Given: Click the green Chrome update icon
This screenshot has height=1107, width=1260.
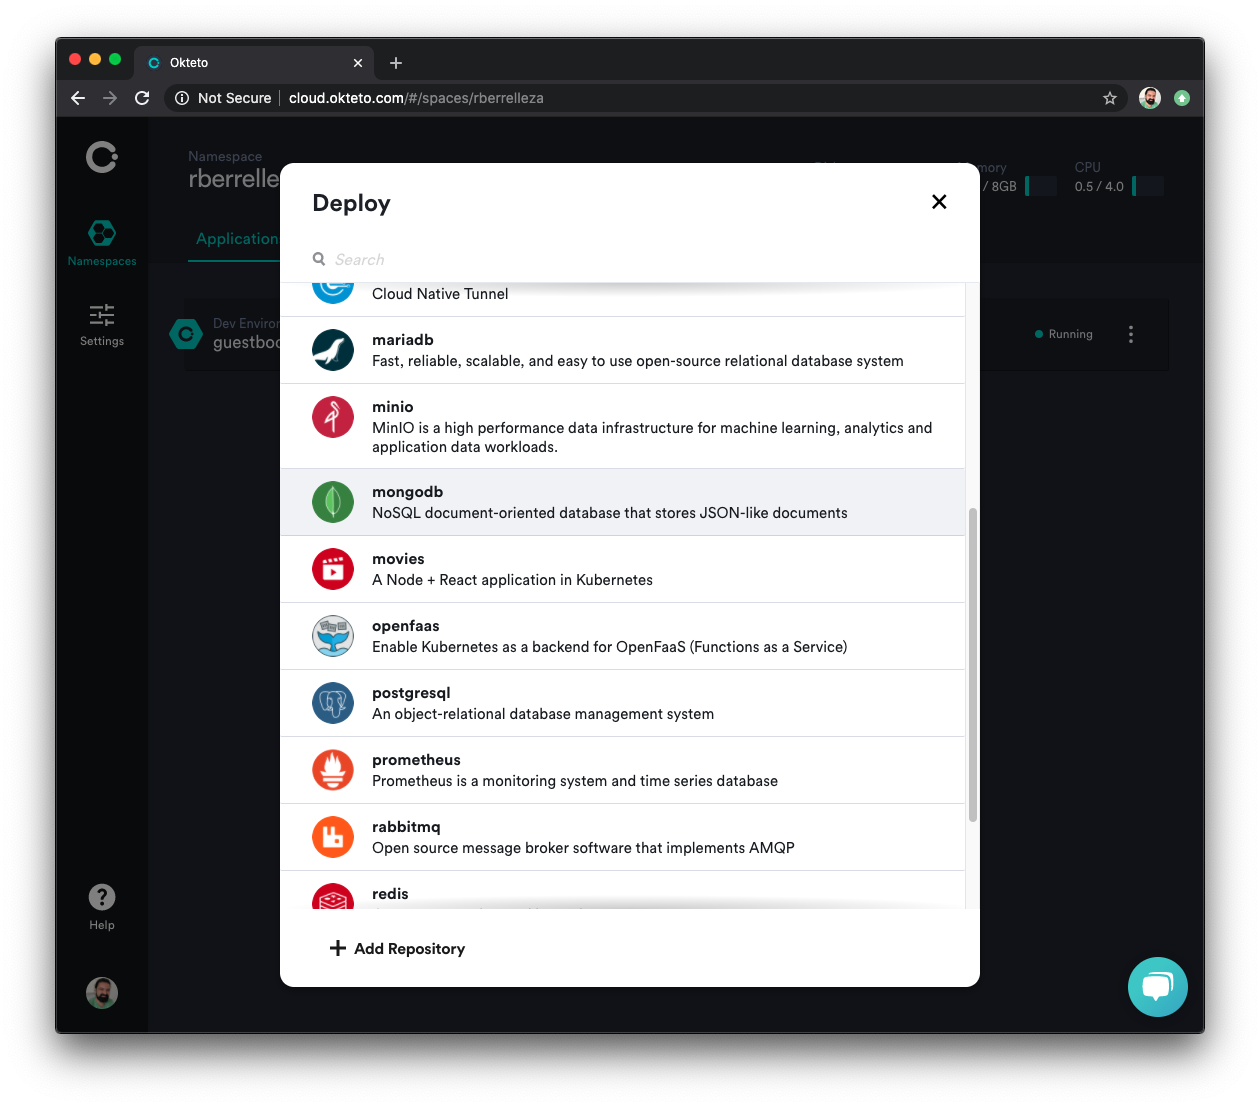Looking at the screenshot, I should click(1182, 98).
